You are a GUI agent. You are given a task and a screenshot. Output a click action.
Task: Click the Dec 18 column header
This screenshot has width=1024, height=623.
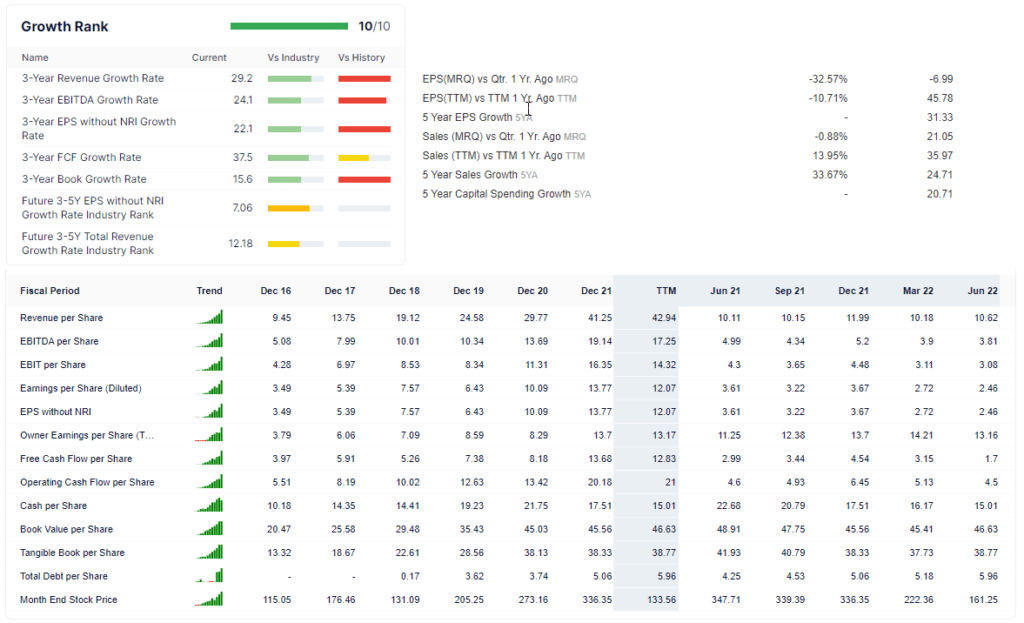pos(404,291)
